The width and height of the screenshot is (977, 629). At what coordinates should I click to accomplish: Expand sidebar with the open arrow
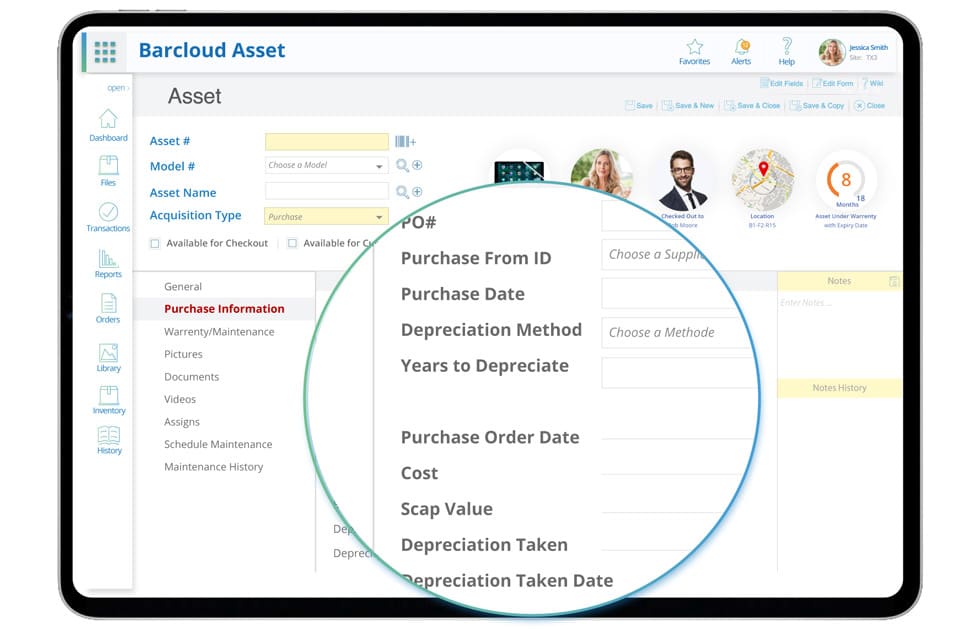[118, 88]
